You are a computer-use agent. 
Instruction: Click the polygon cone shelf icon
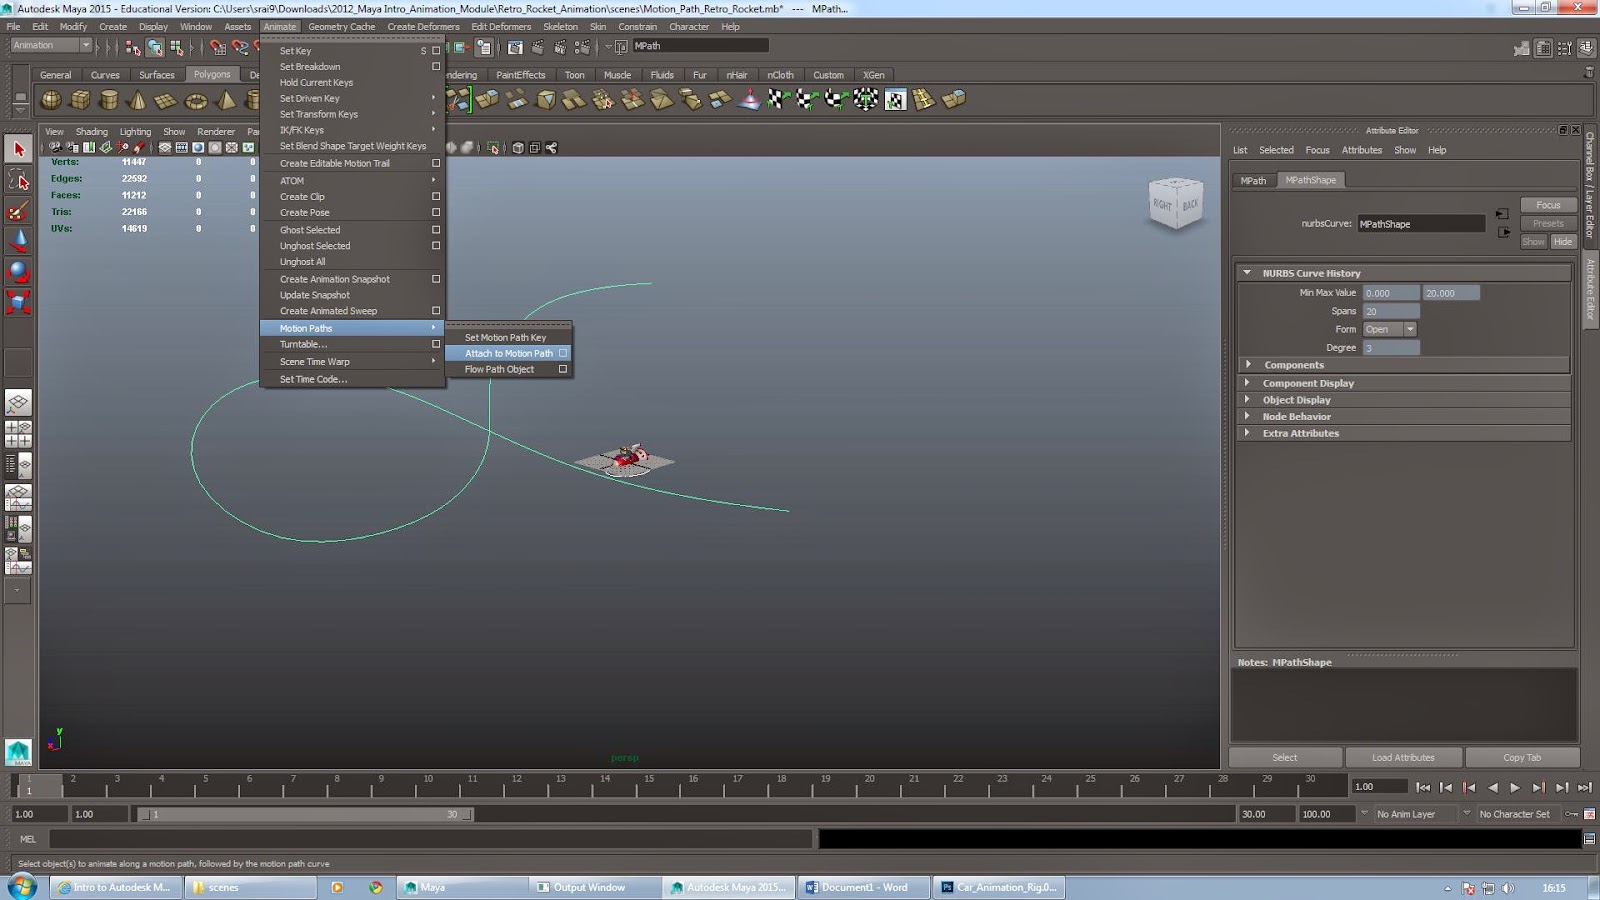tap(138, 100)
